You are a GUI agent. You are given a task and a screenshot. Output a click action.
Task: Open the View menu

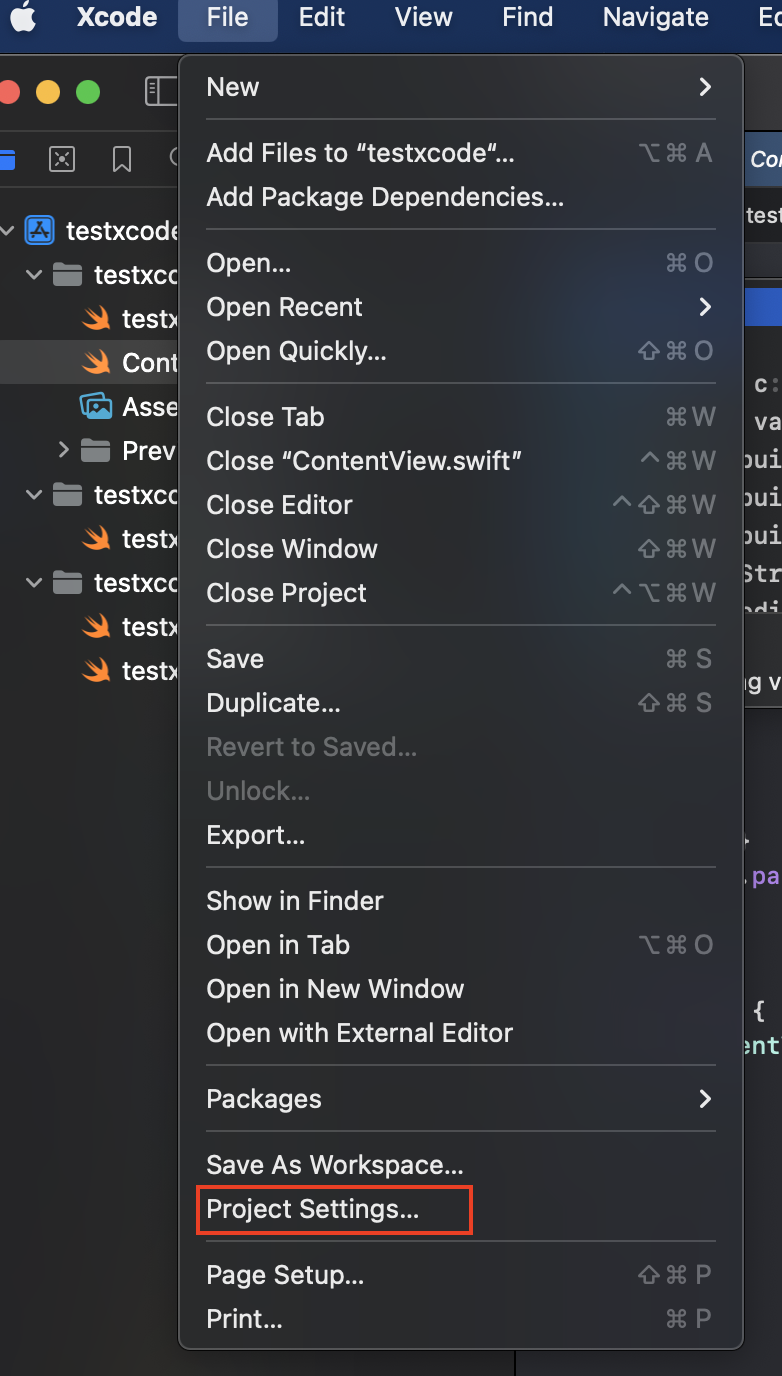(424, 17)
